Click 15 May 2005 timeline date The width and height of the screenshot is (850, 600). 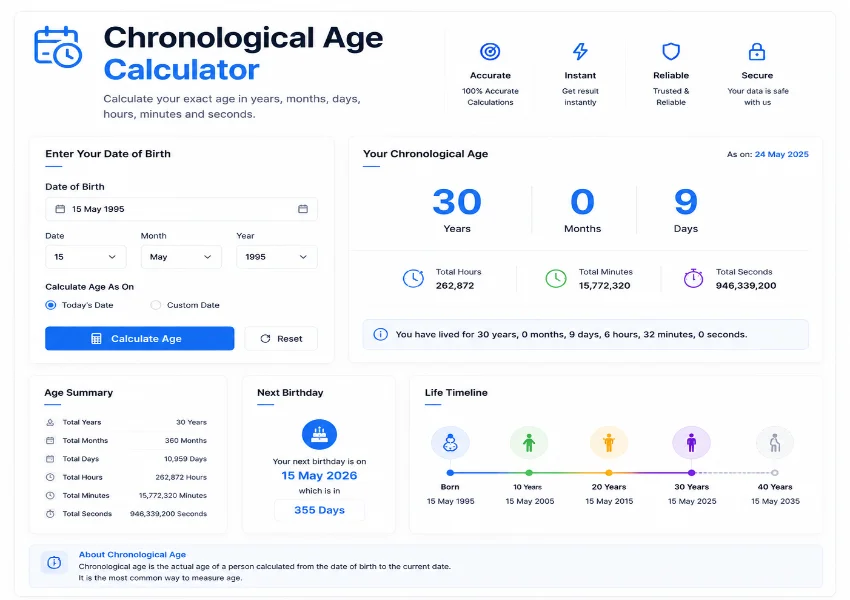530,501
